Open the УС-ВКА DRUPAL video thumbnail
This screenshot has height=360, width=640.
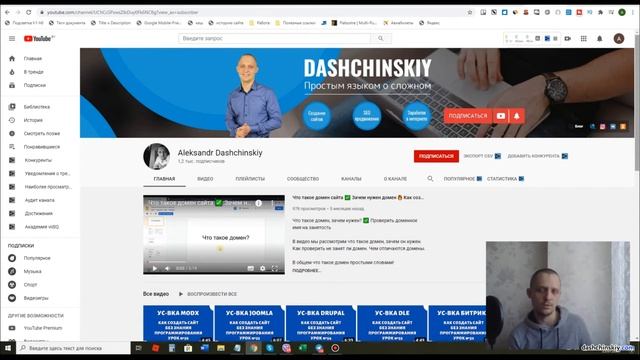coord(320,323)
